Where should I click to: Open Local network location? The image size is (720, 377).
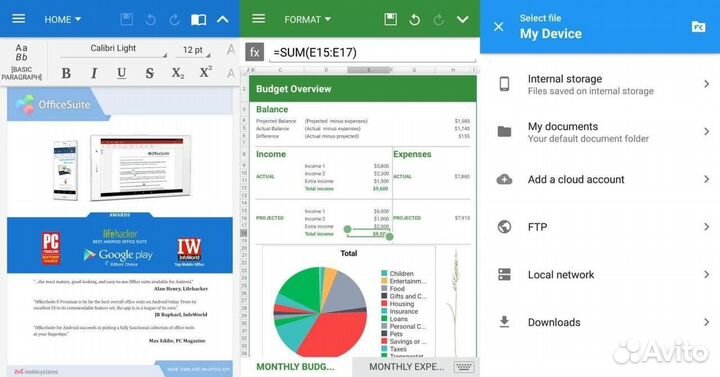(600, 275)
